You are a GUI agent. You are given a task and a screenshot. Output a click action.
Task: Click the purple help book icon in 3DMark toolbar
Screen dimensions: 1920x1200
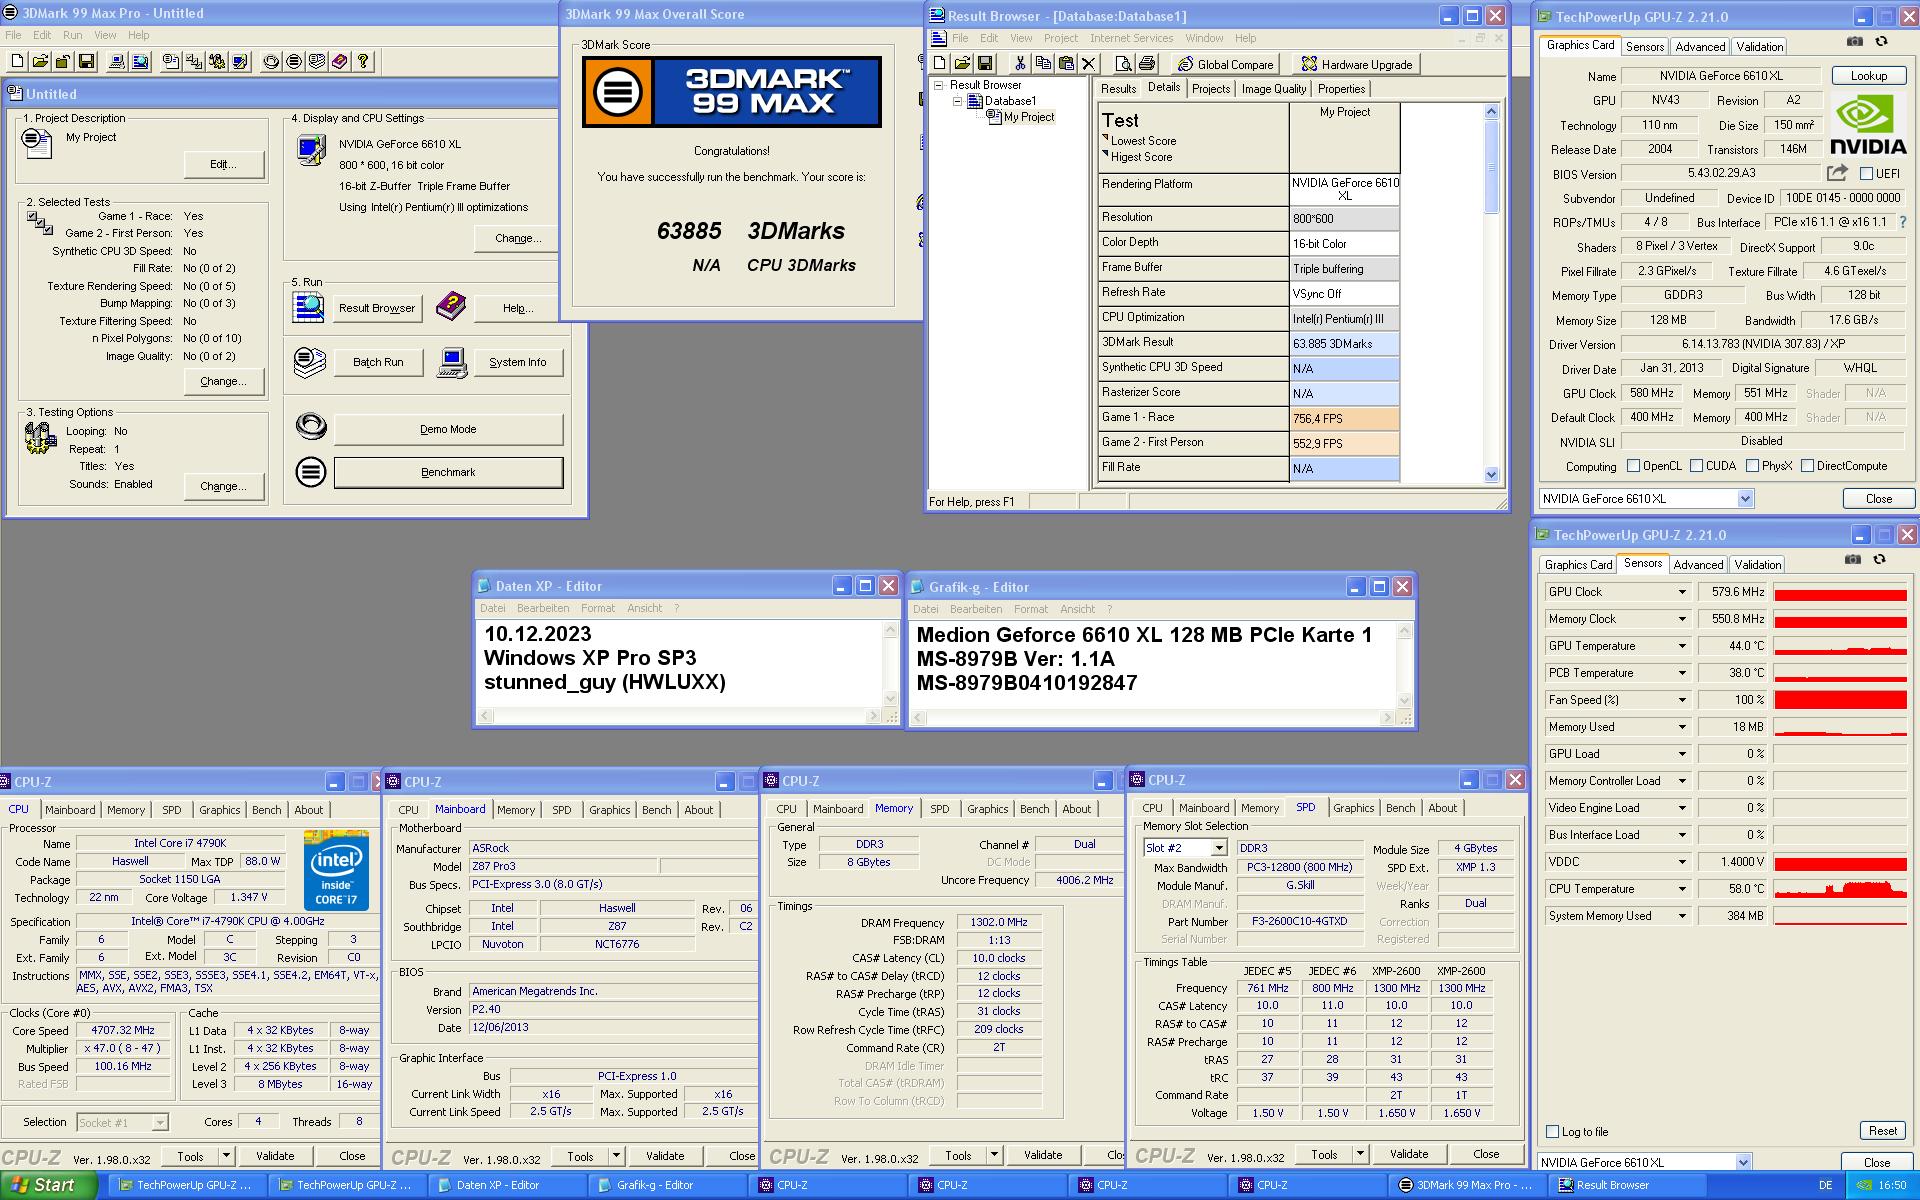pos(340,62)
